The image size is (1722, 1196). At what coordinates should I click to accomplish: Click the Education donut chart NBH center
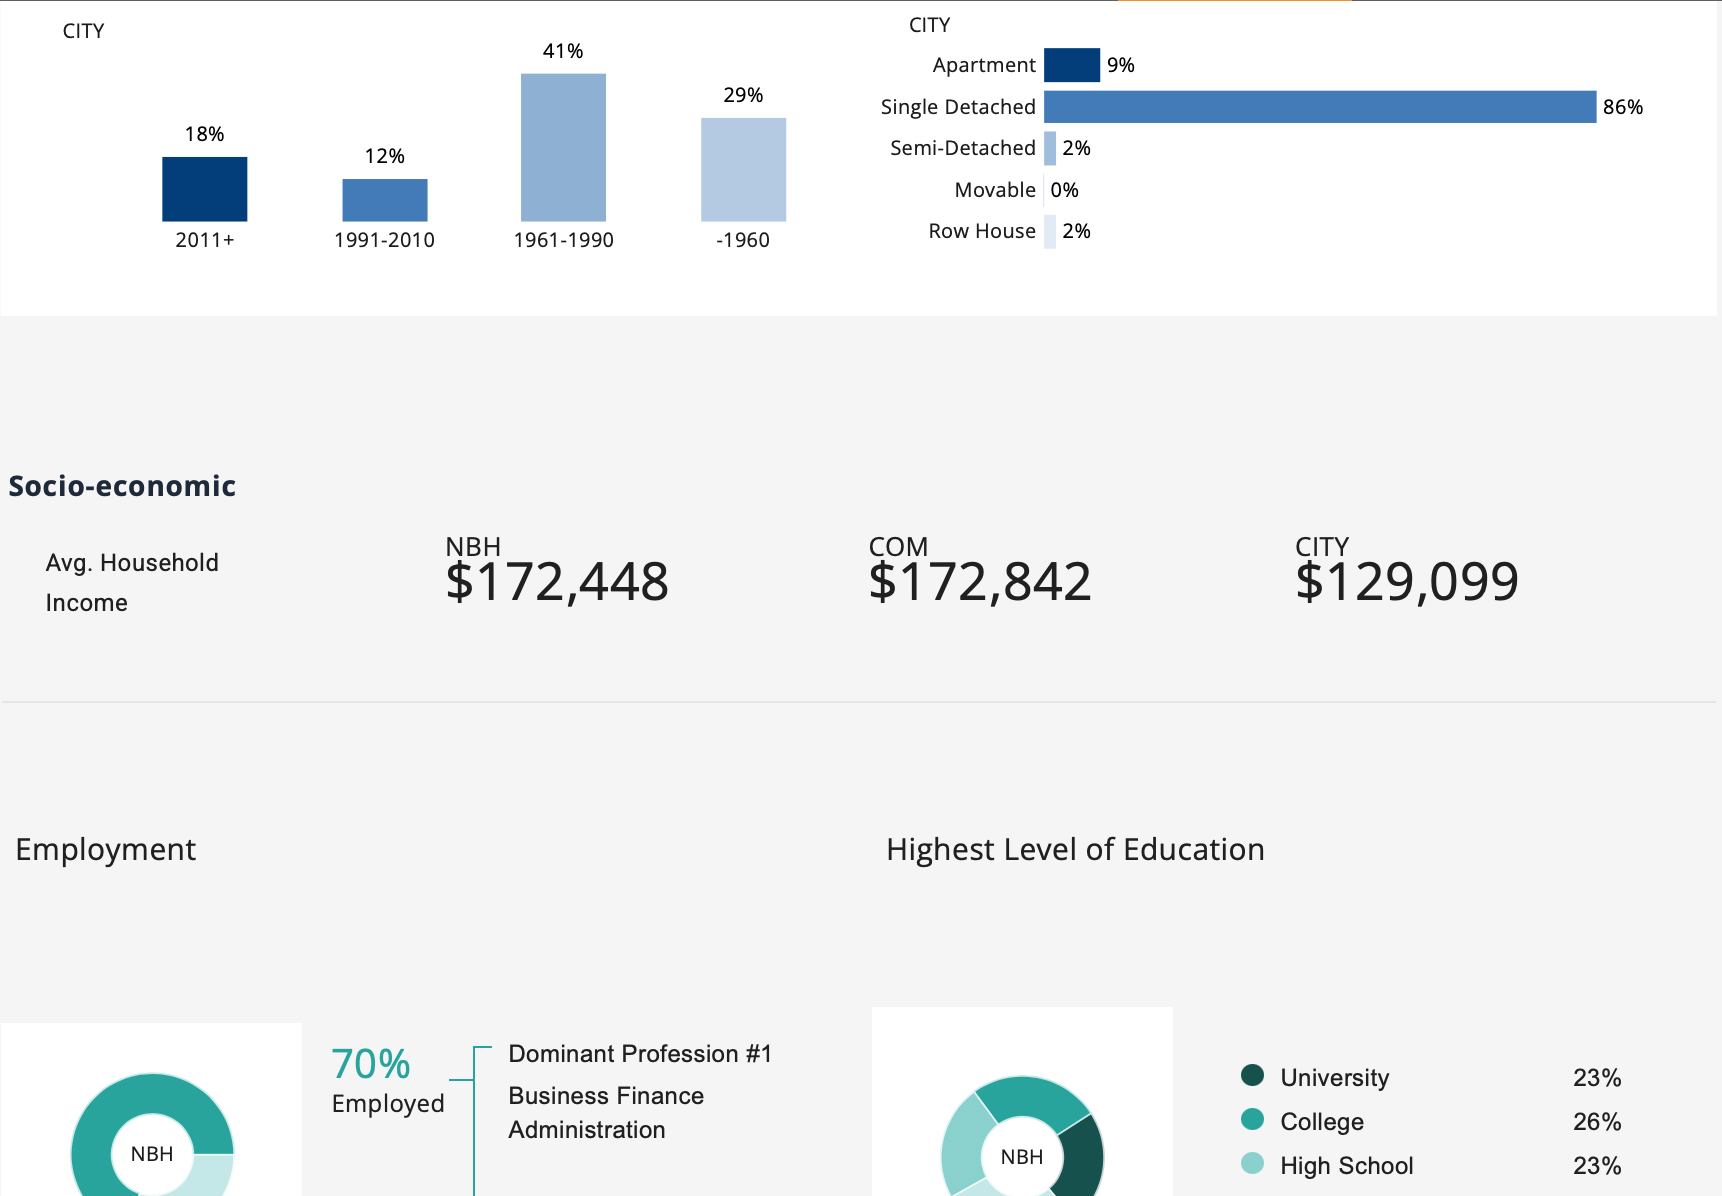pos(1021,1157)
